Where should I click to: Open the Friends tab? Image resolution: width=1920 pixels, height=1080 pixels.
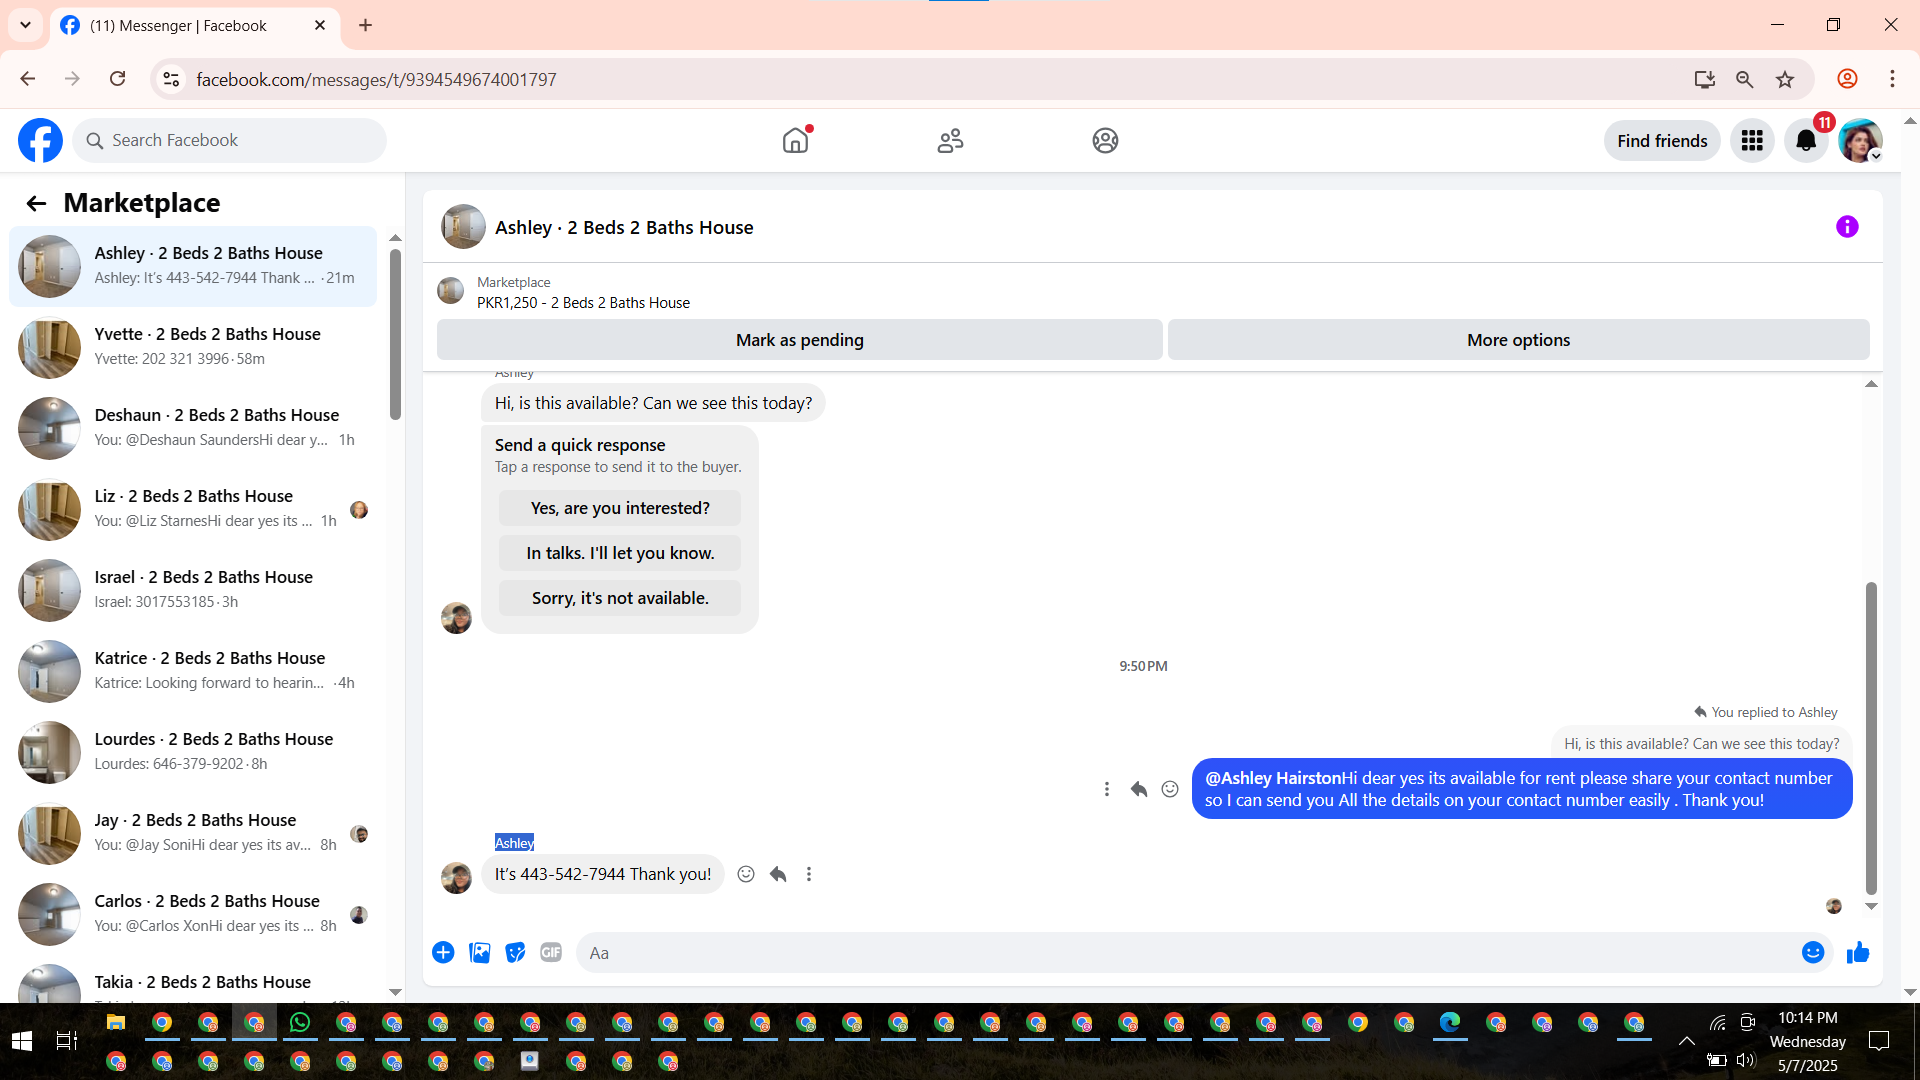point(950,141)
